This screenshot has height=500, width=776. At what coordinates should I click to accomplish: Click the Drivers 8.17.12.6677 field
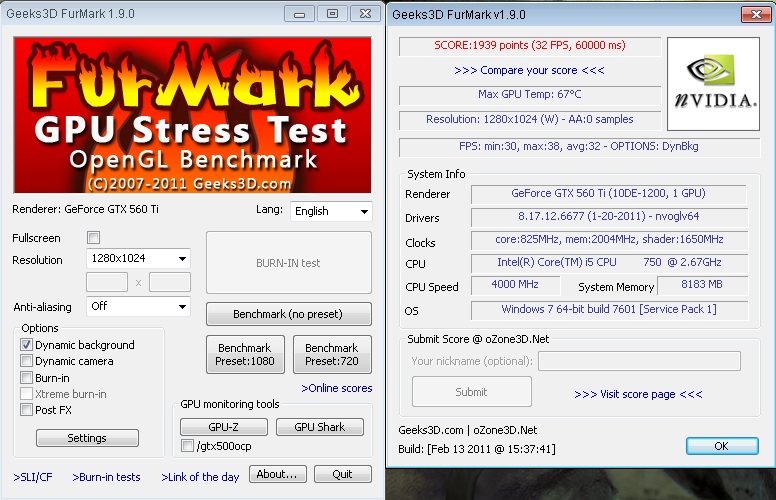[x=609, y=217]
